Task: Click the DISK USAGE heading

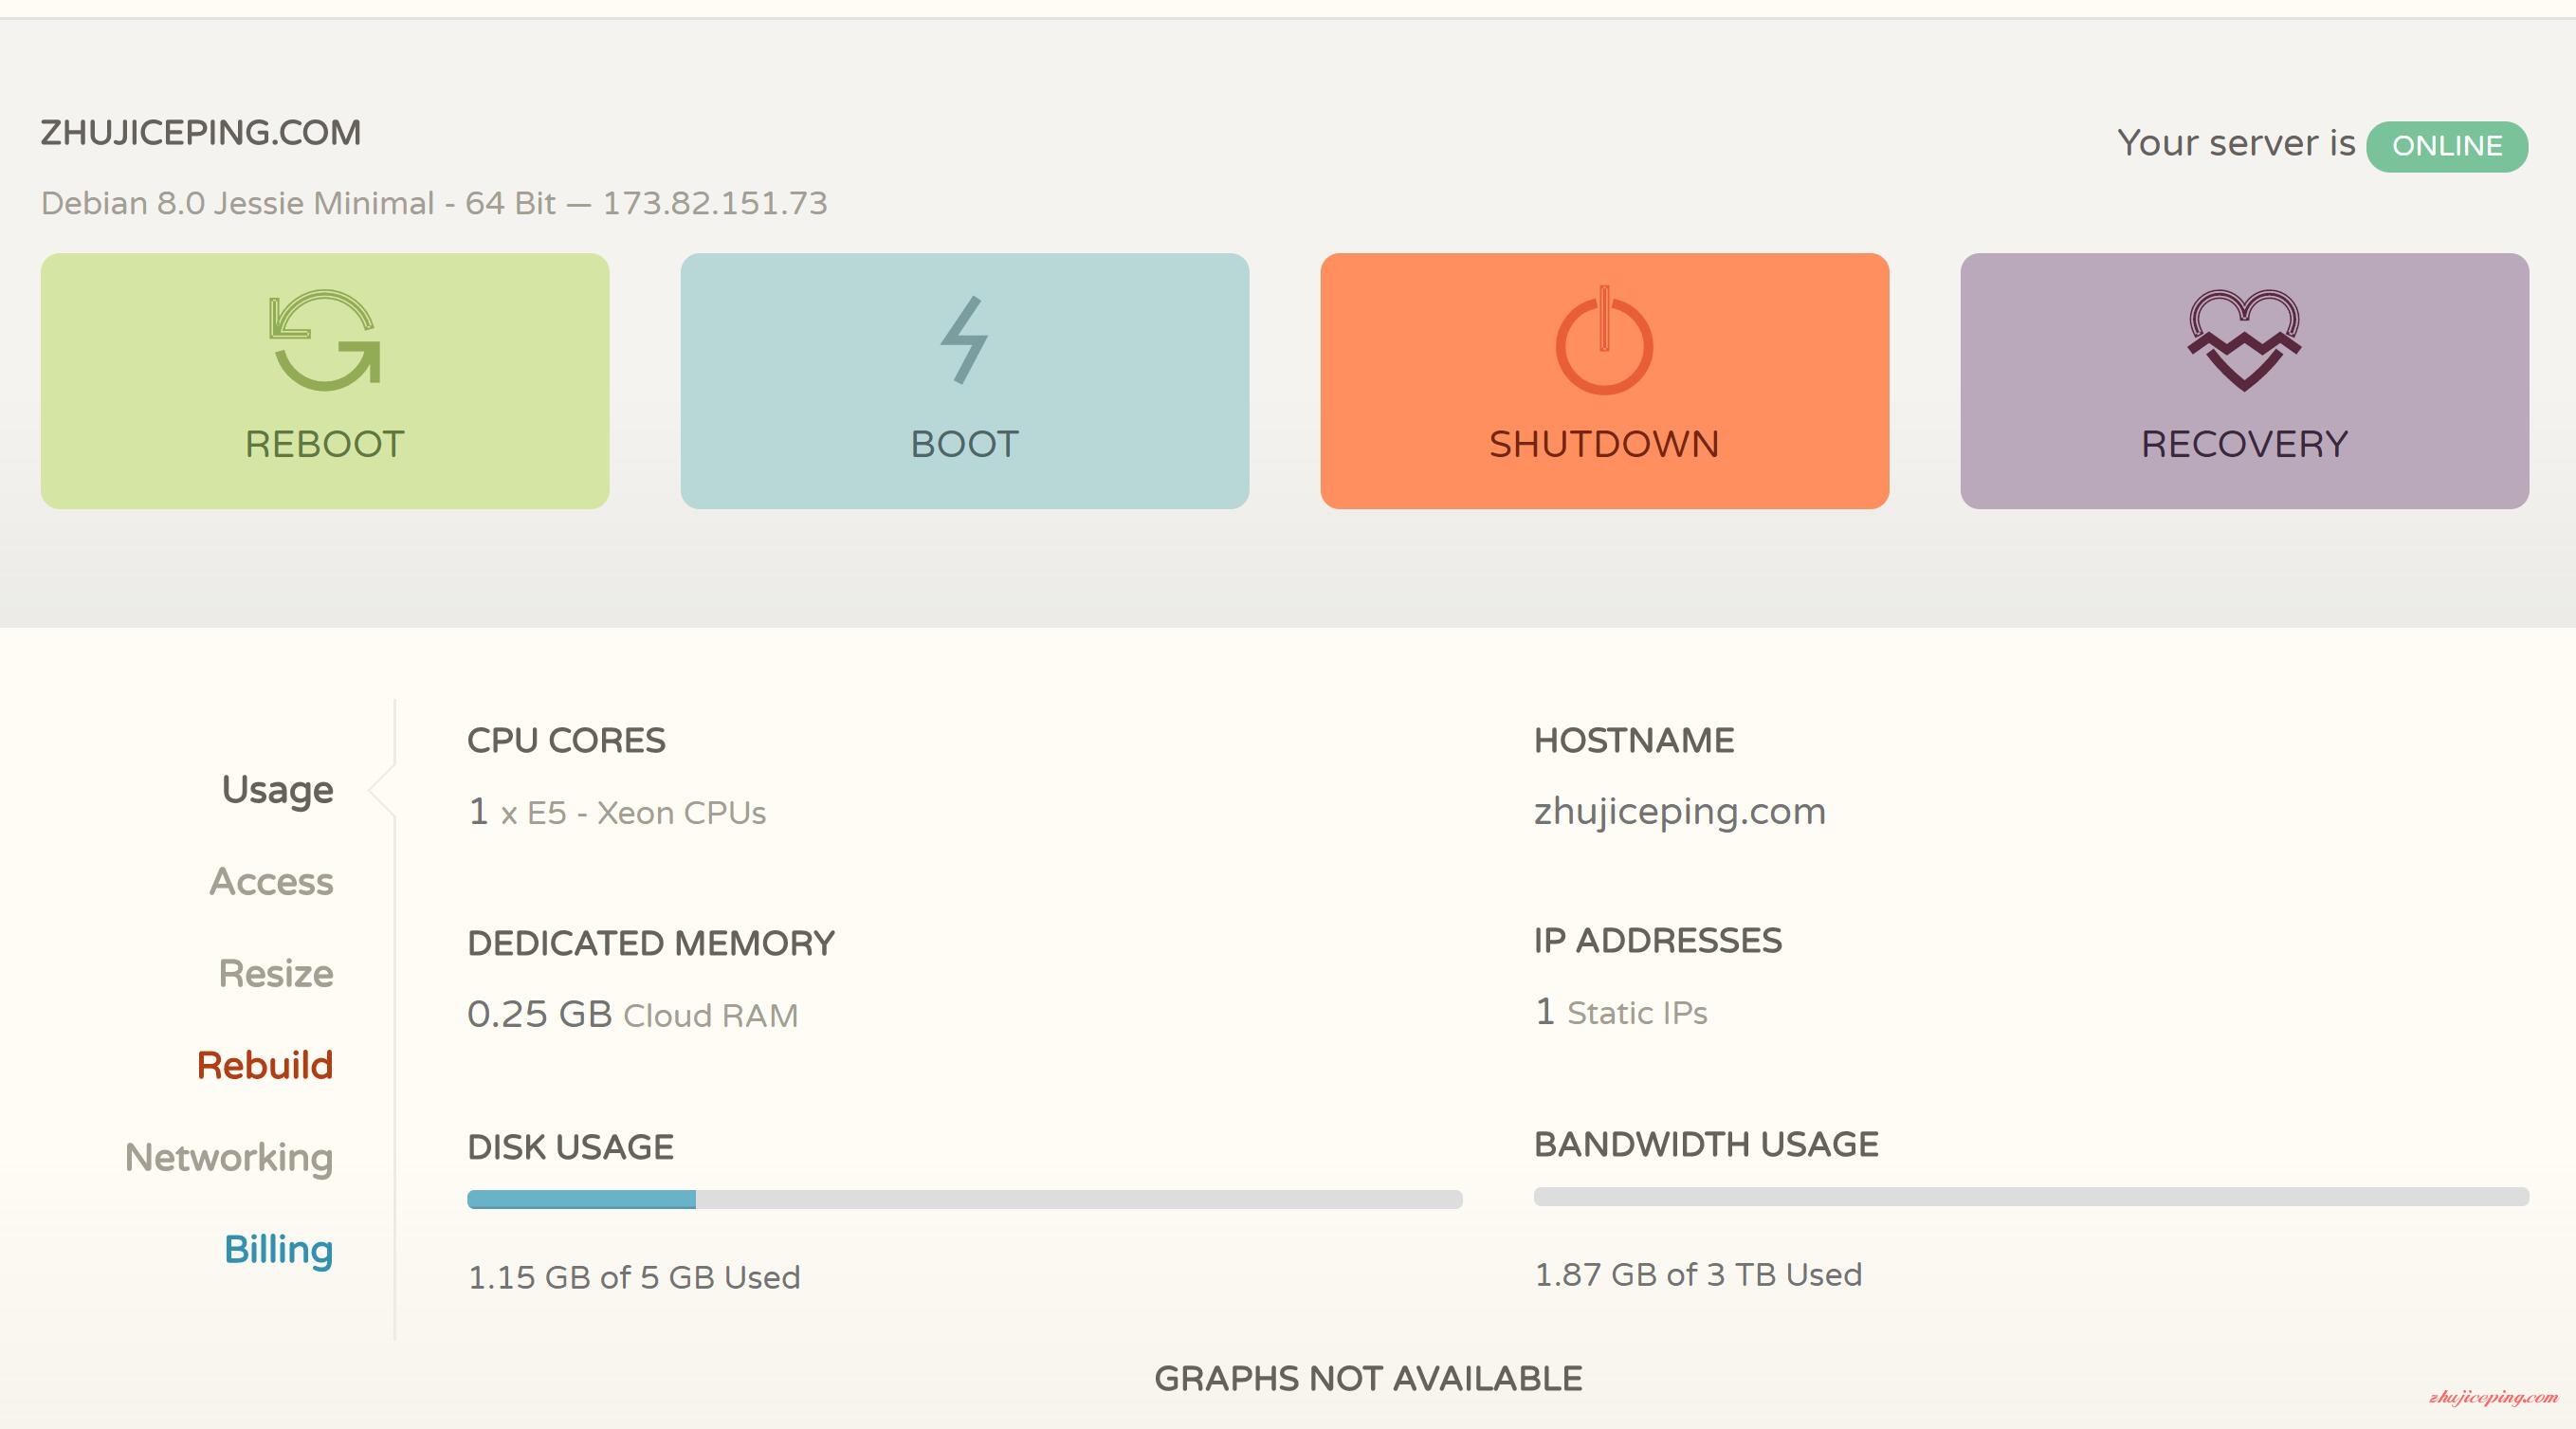Action: (x=570, y=1147)
